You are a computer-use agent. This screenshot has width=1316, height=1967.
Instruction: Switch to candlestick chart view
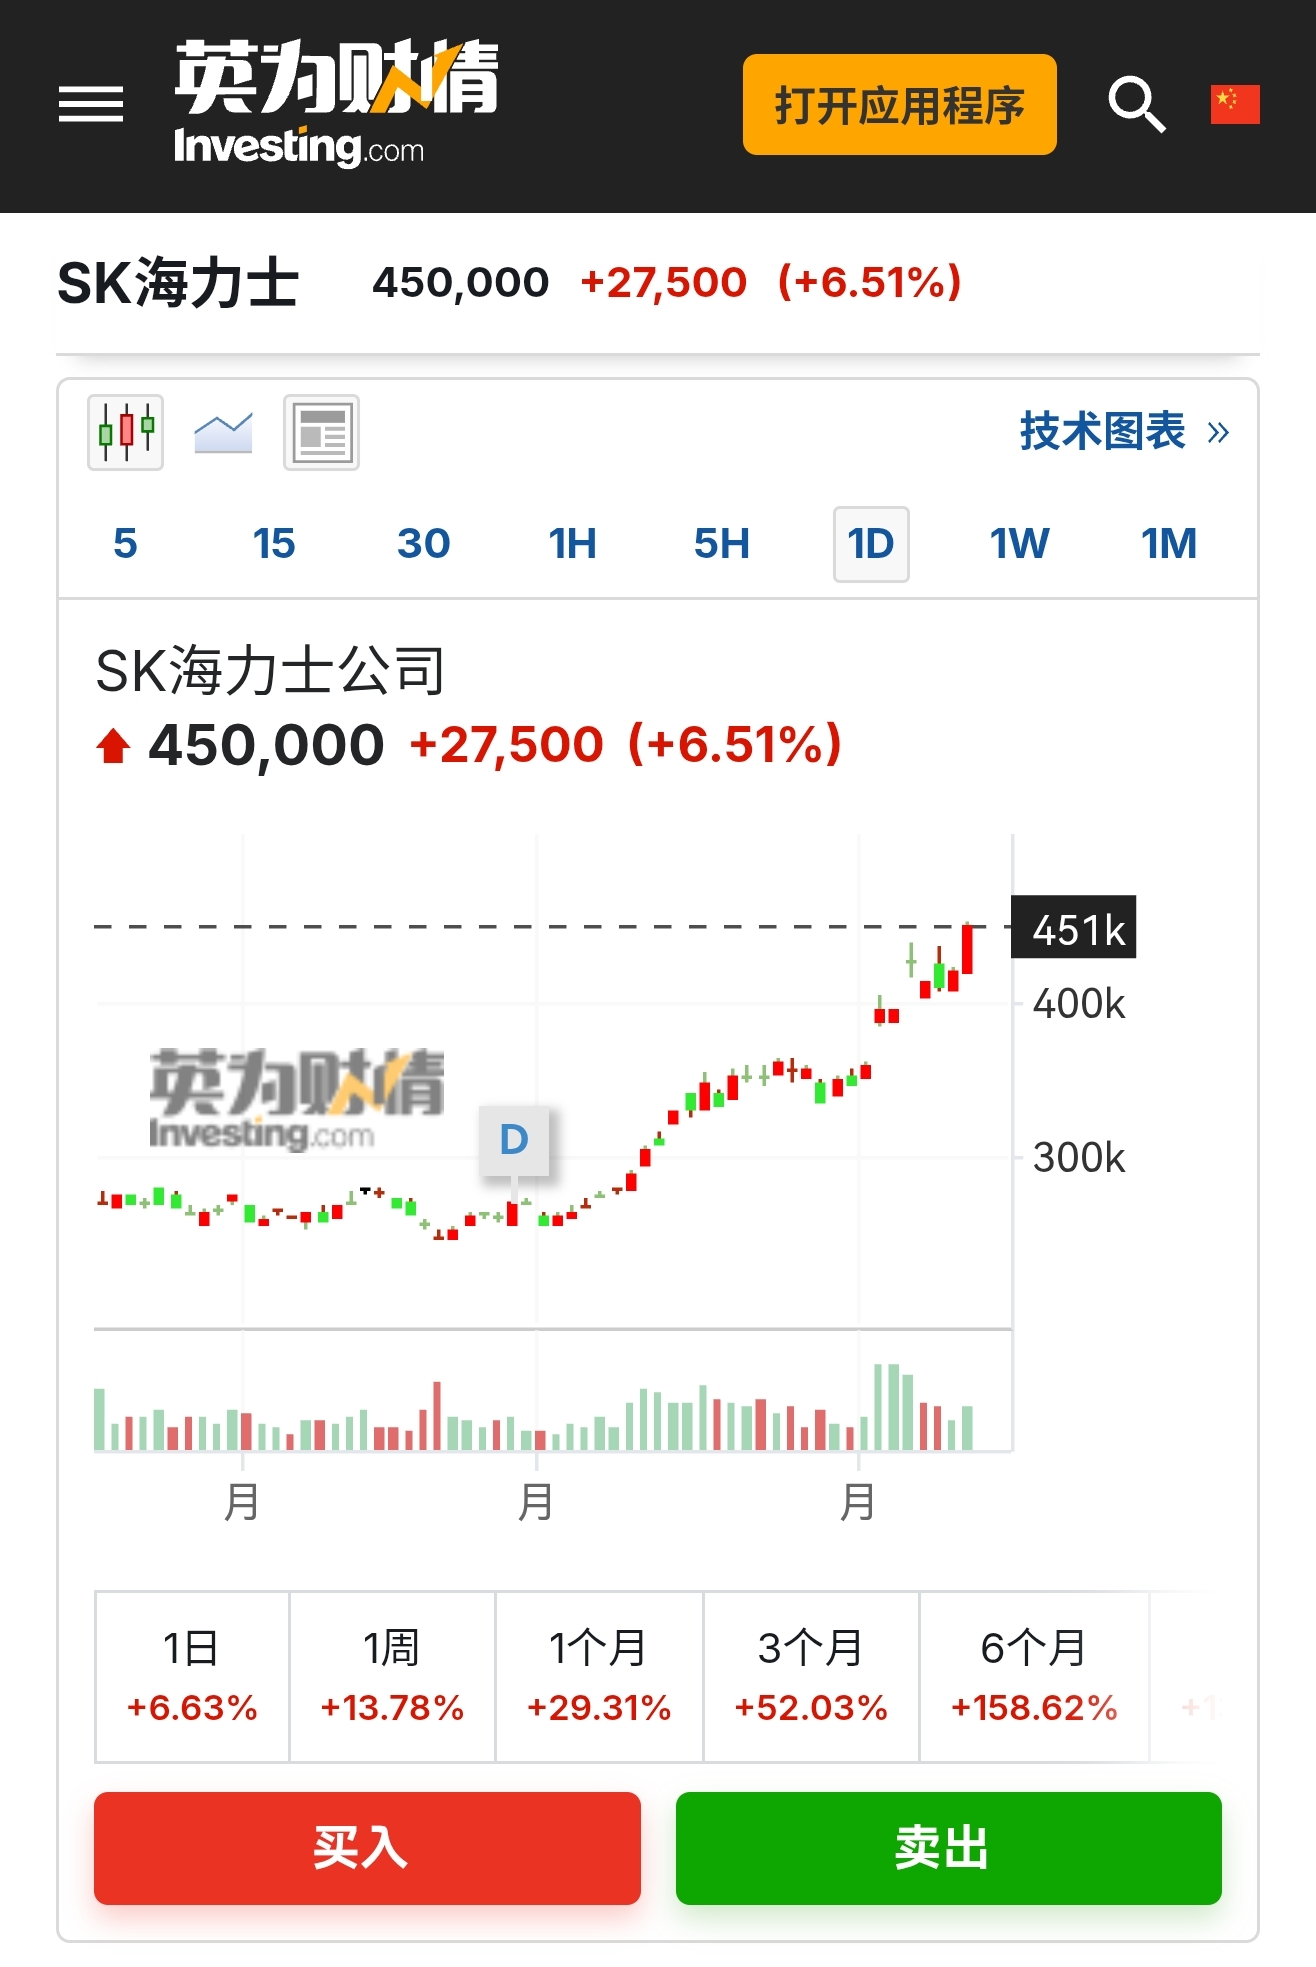click(x=126, y=432)
